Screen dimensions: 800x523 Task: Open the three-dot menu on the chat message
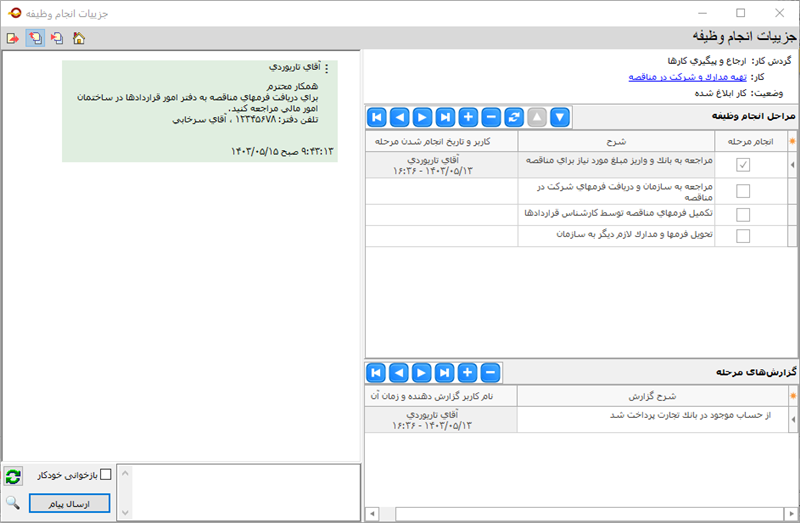coord(326,69)
